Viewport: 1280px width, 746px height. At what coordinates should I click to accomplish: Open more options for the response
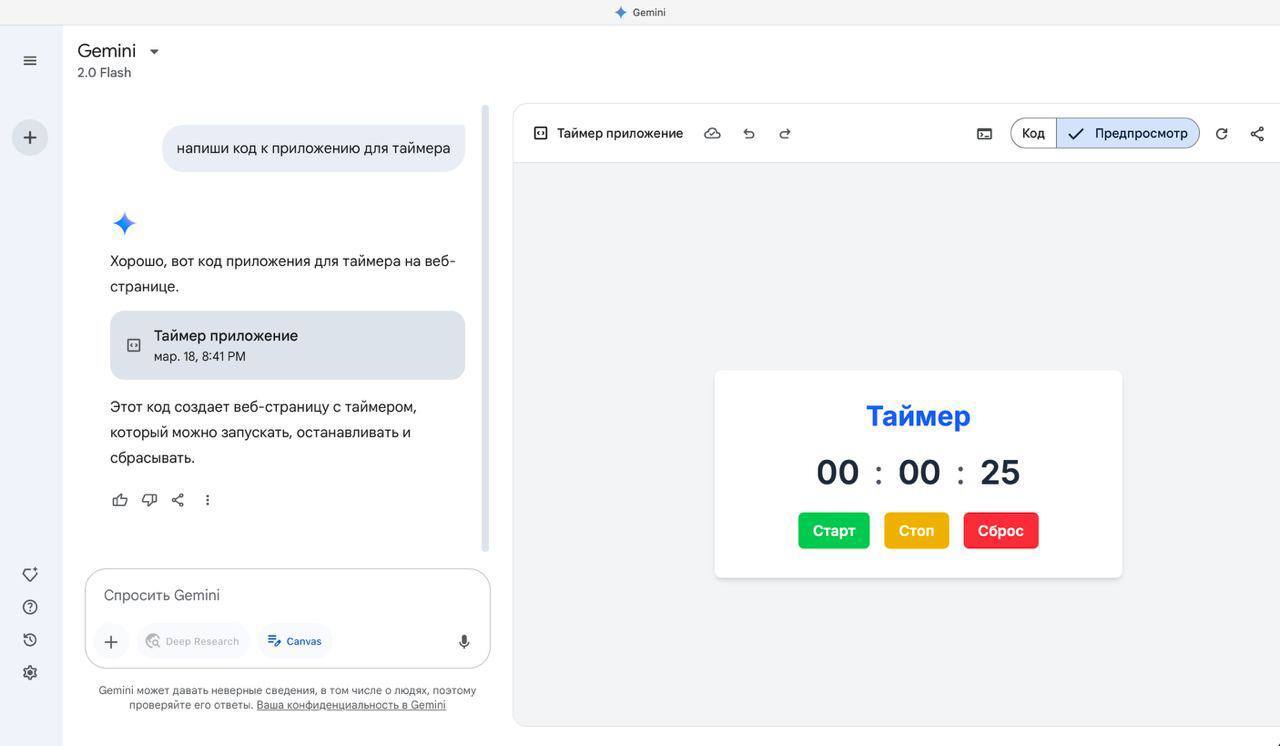207,500
